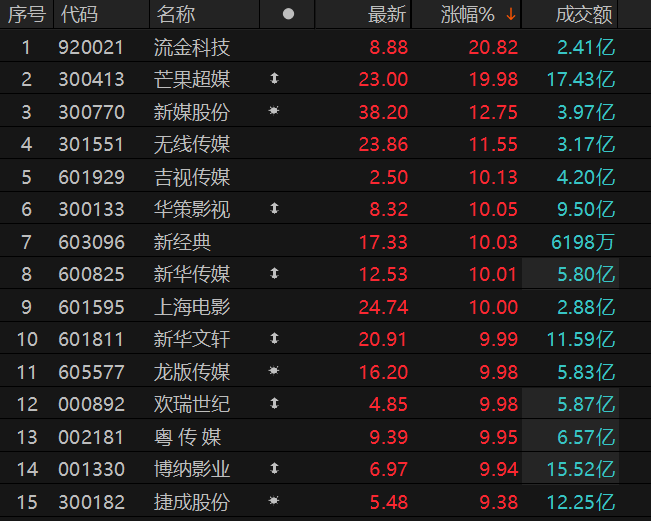Click stock code 601811

click(91, 340)
